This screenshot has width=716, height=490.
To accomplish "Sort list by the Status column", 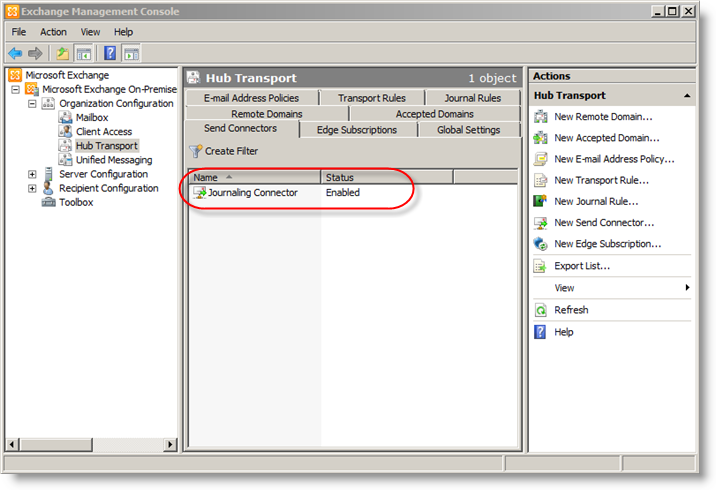I will [387, 177].
